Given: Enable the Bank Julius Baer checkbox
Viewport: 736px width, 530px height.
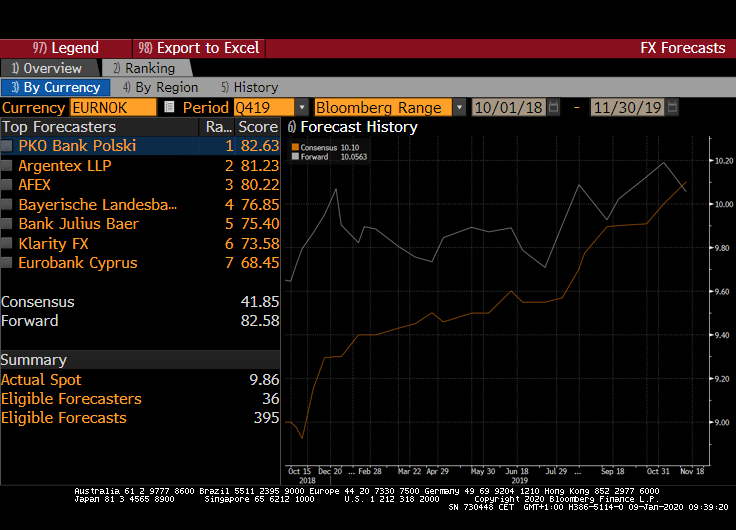Looking at the screenshot, I should 8,224.
